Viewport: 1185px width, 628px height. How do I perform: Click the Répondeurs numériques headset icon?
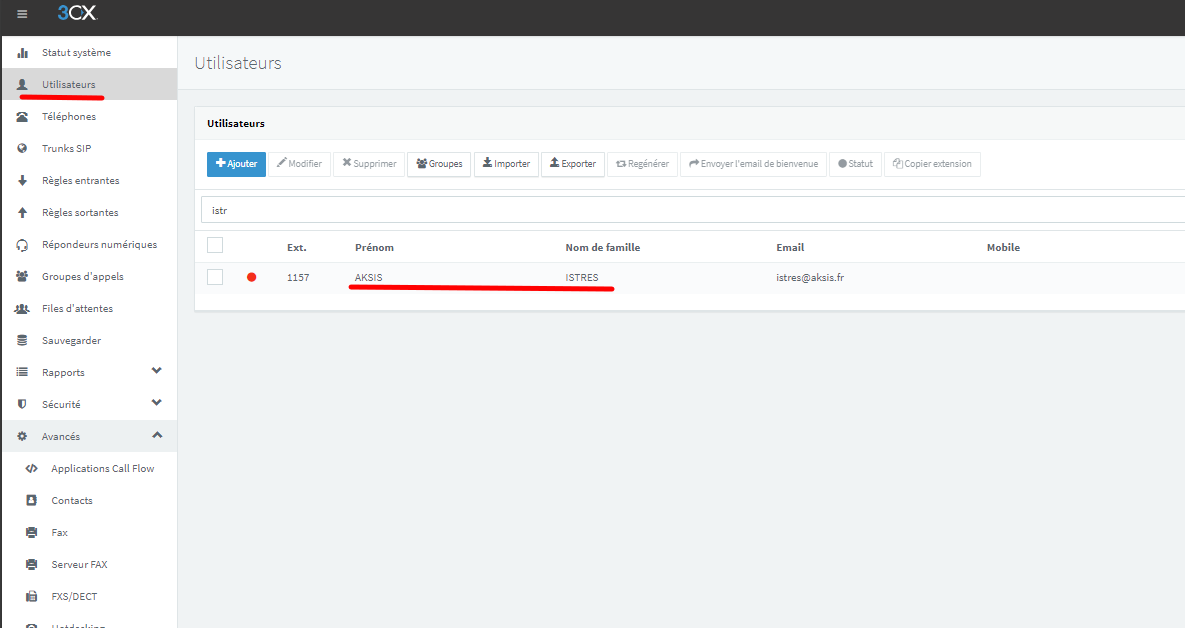(23, 245)
